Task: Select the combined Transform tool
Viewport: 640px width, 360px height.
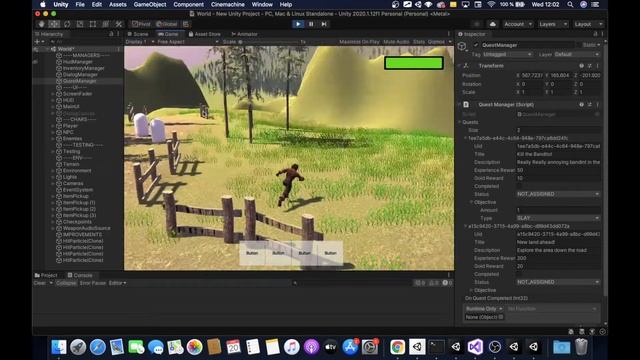Action: point(106,24)
